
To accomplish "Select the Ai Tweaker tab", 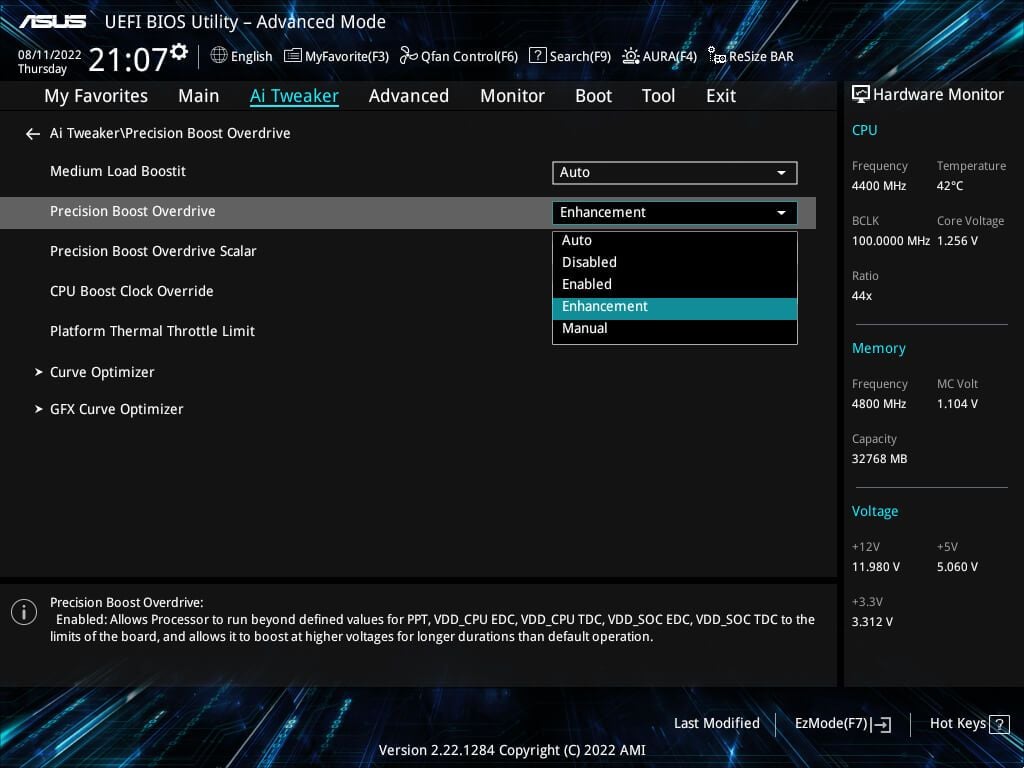I will [294, 96].
